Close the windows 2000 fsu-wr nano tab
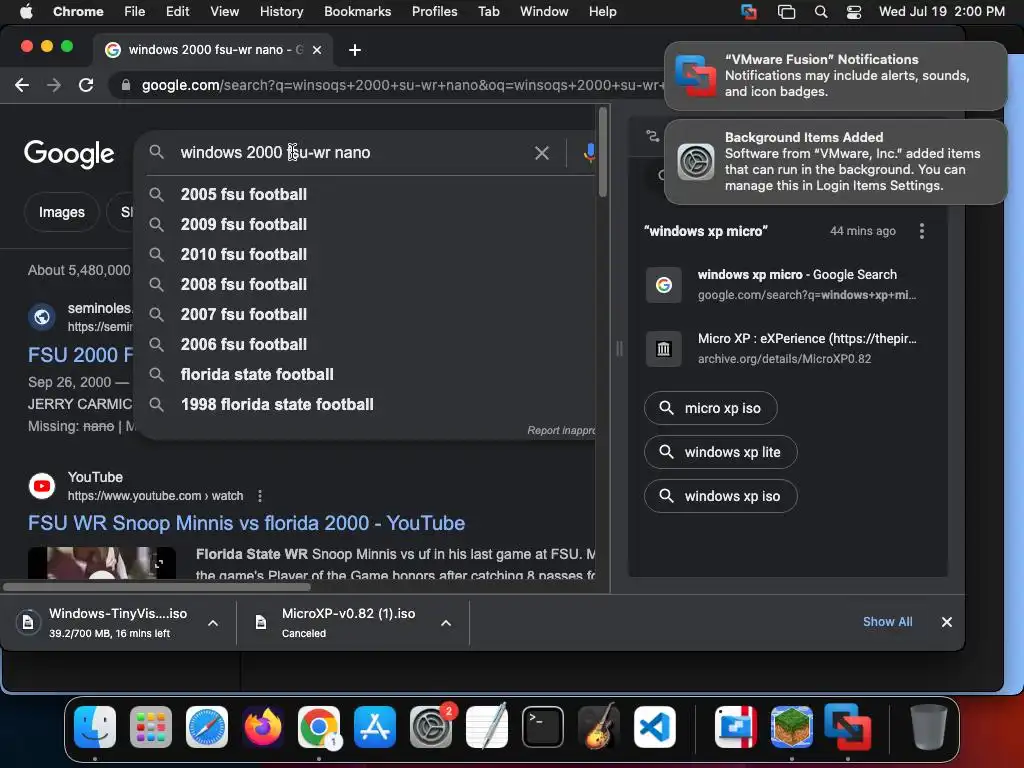 coord(317,50)
